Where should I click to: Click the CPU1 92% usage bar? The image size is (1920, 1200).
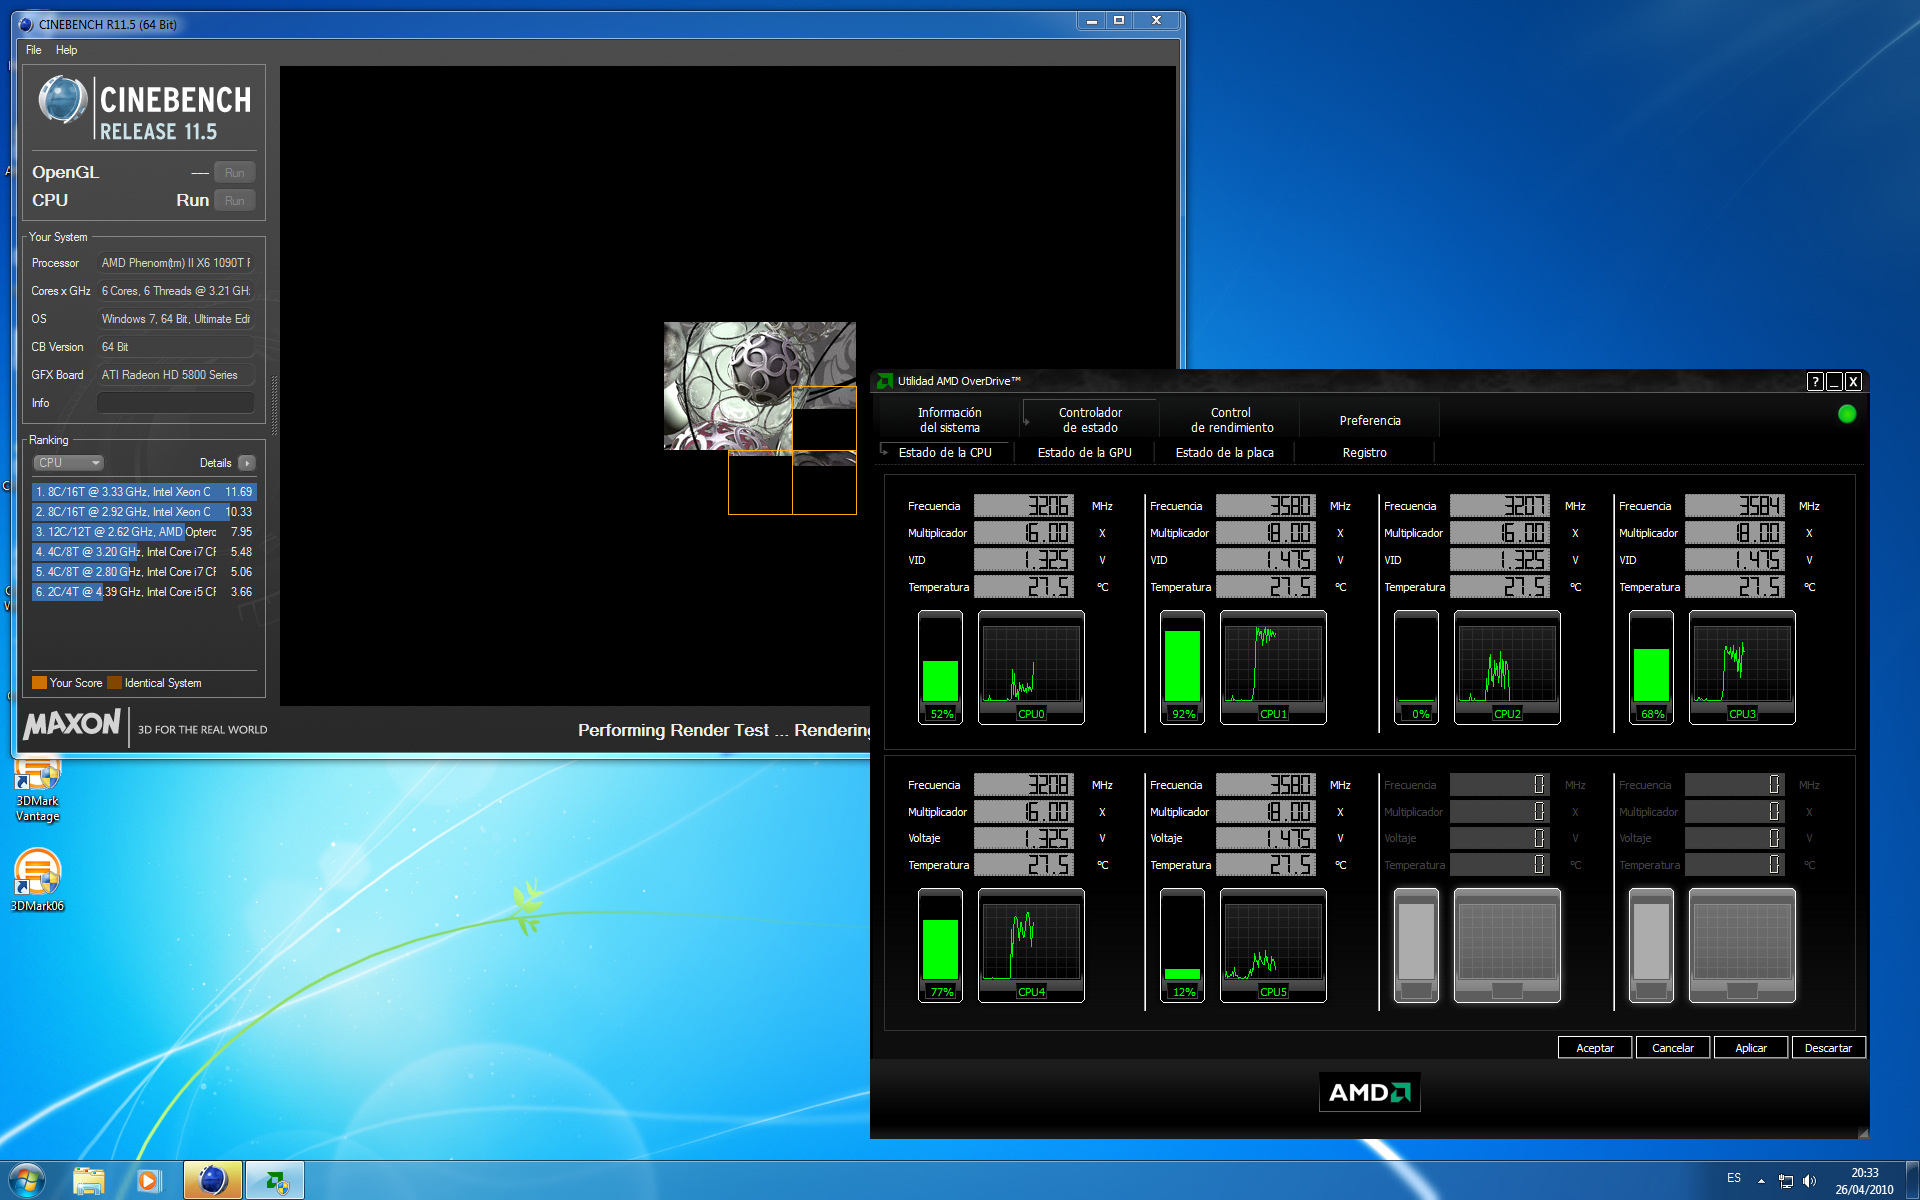point(1182,666)
